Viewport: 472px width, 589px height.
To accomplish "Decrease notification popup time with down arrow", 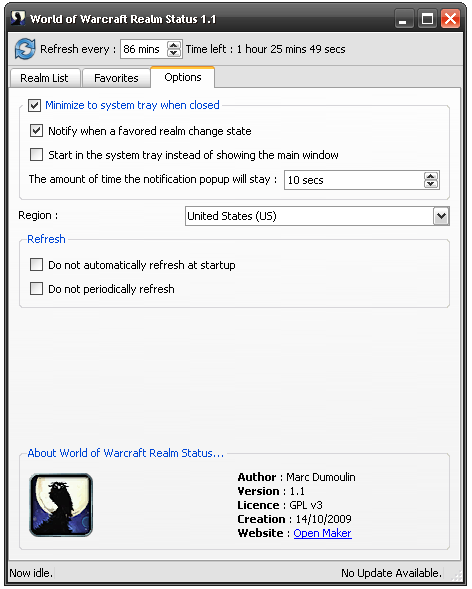I will [x=431, y=184].
